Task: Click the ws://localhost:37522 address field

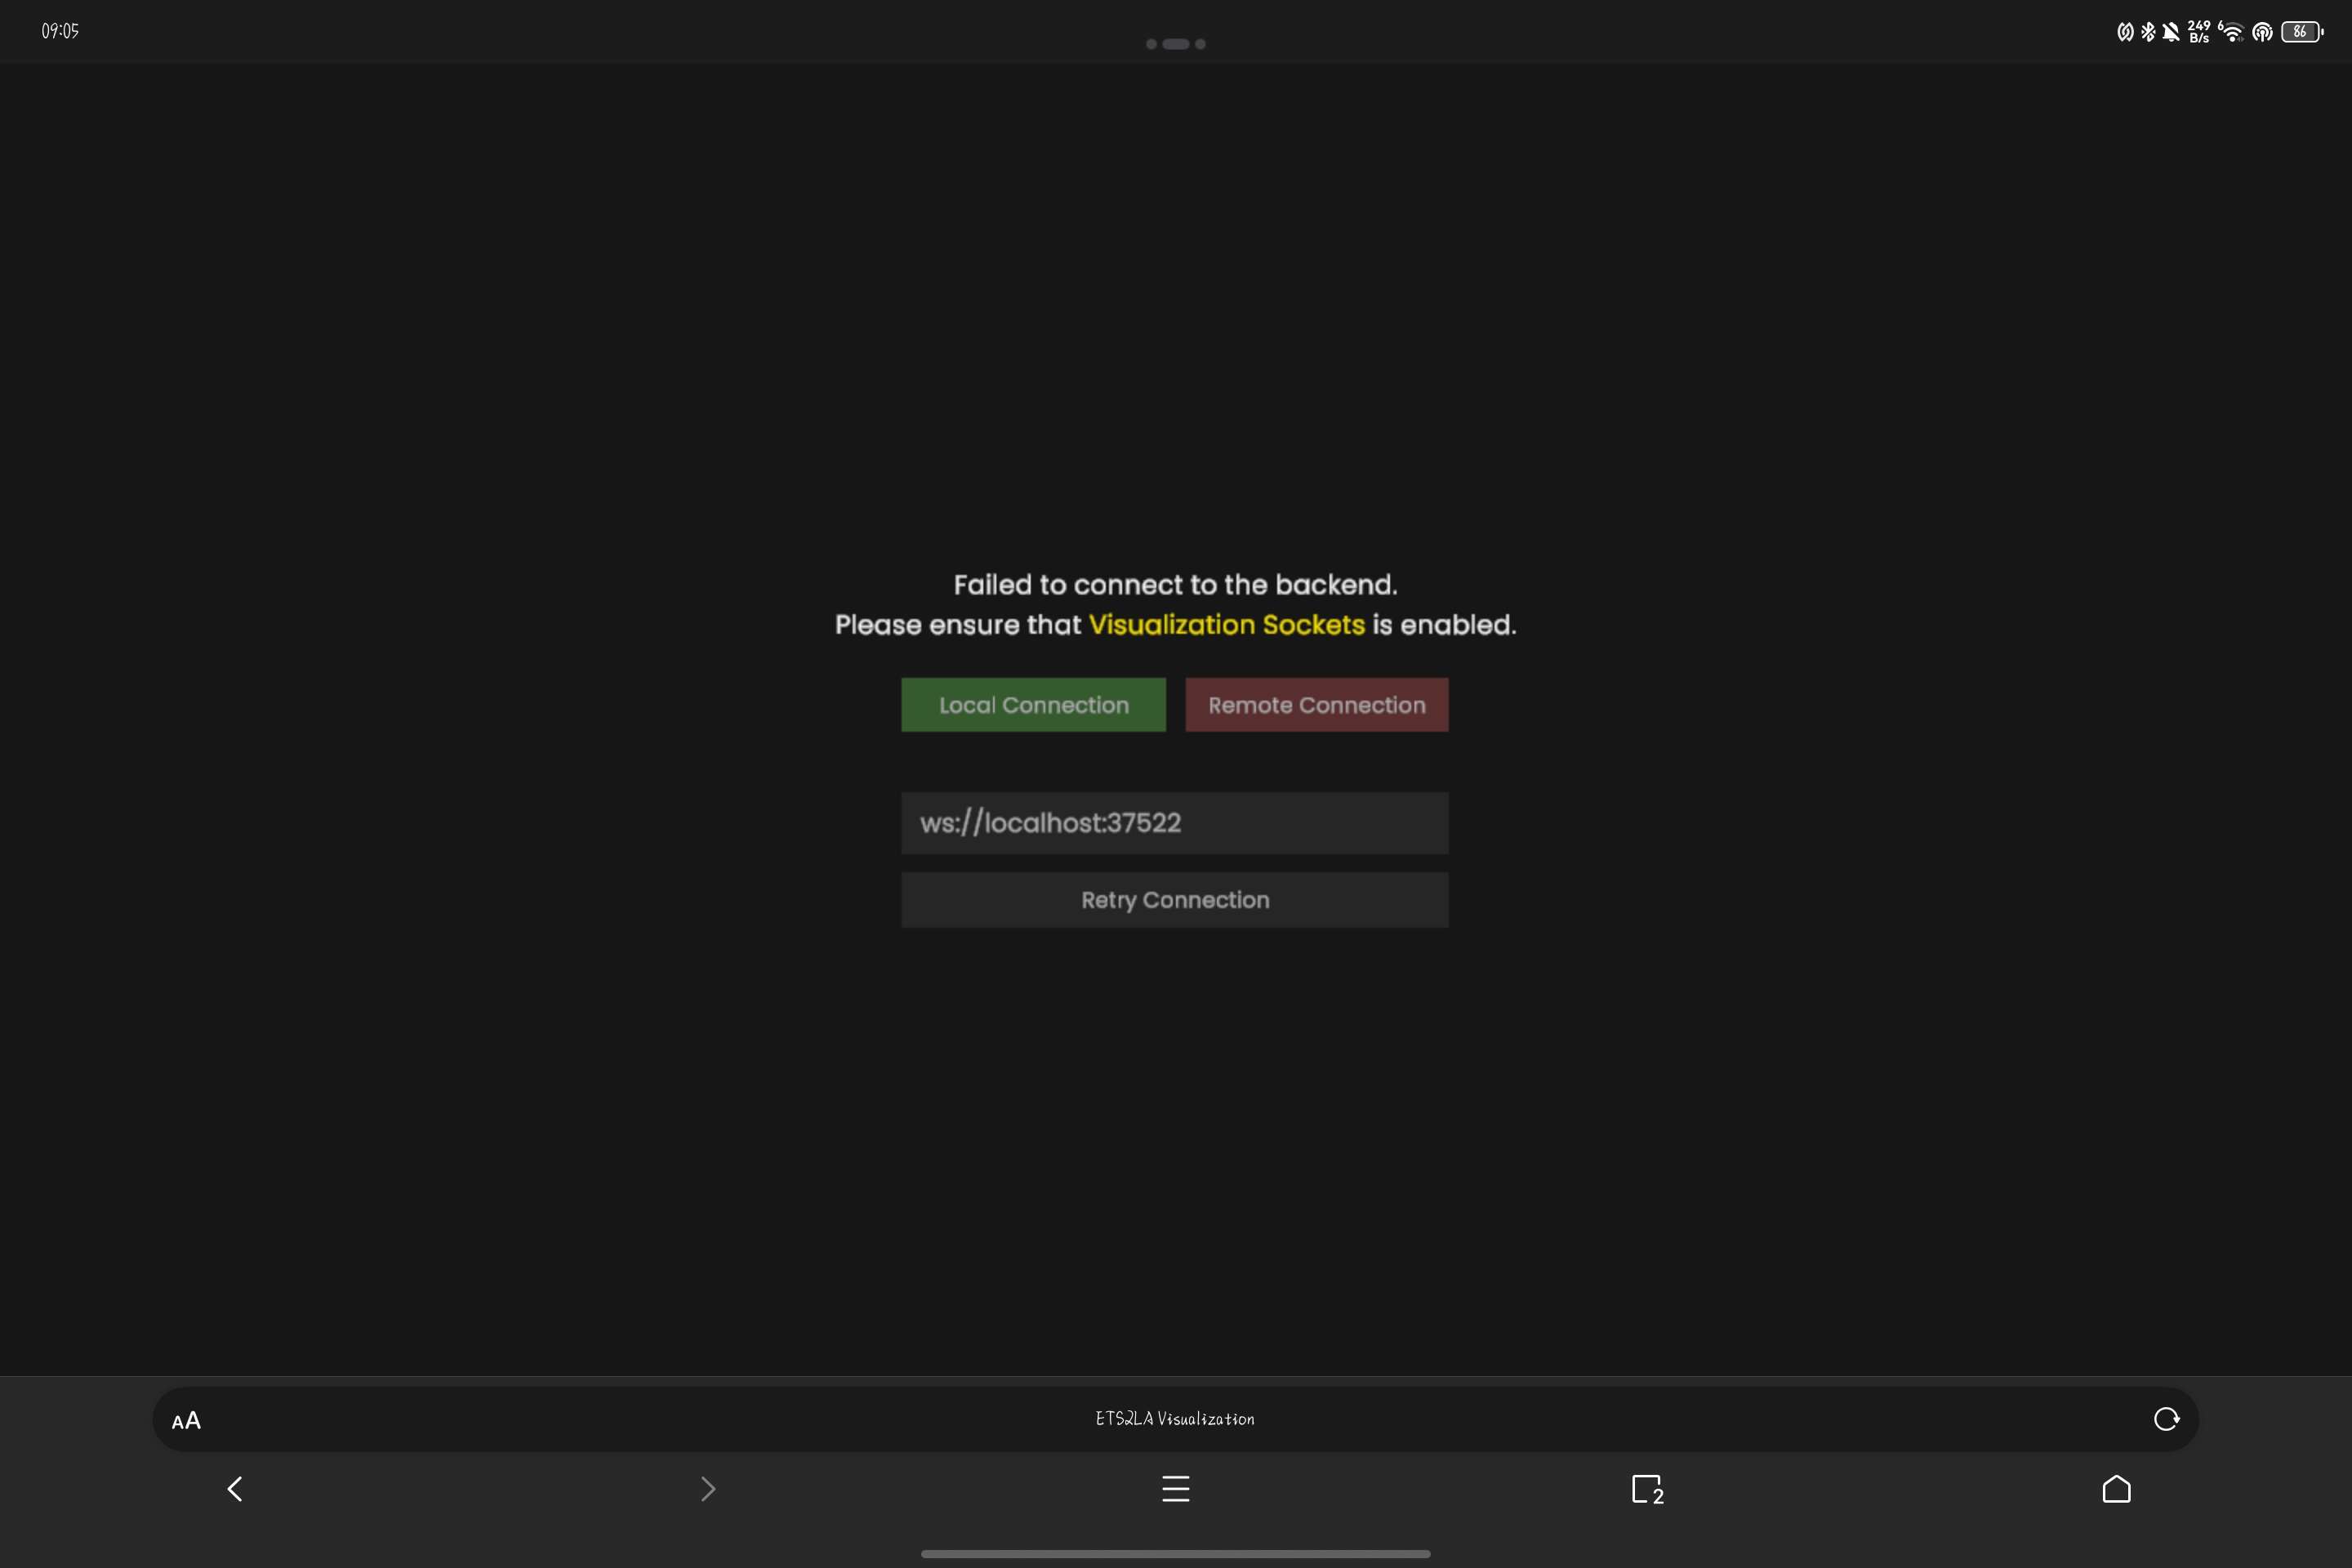Action: click(1174, 823)
